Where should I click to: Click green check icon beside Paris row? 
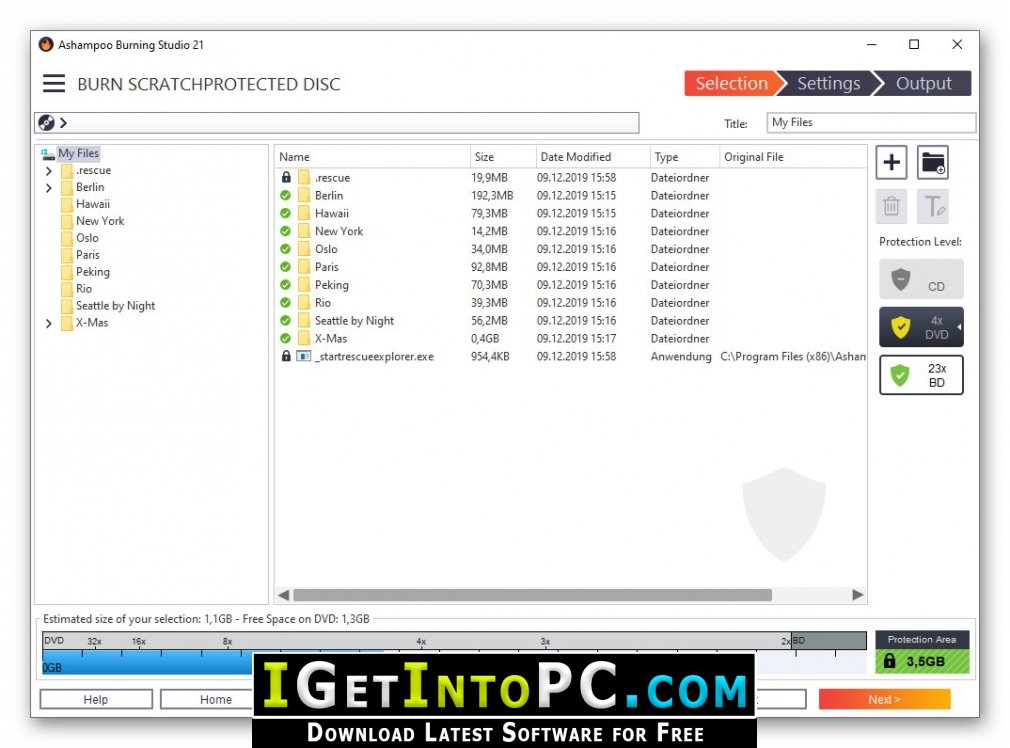(x=285, y=267)
